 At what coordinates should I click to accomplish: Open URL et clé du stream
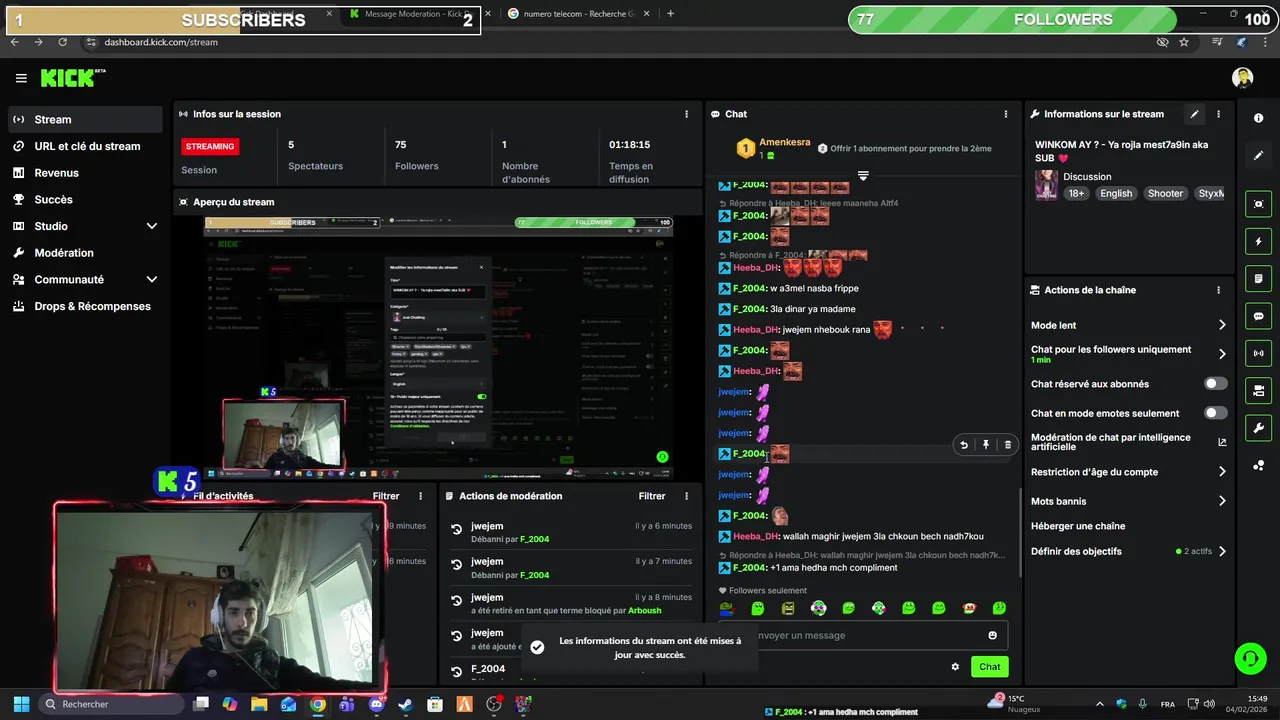click(85, 146)
